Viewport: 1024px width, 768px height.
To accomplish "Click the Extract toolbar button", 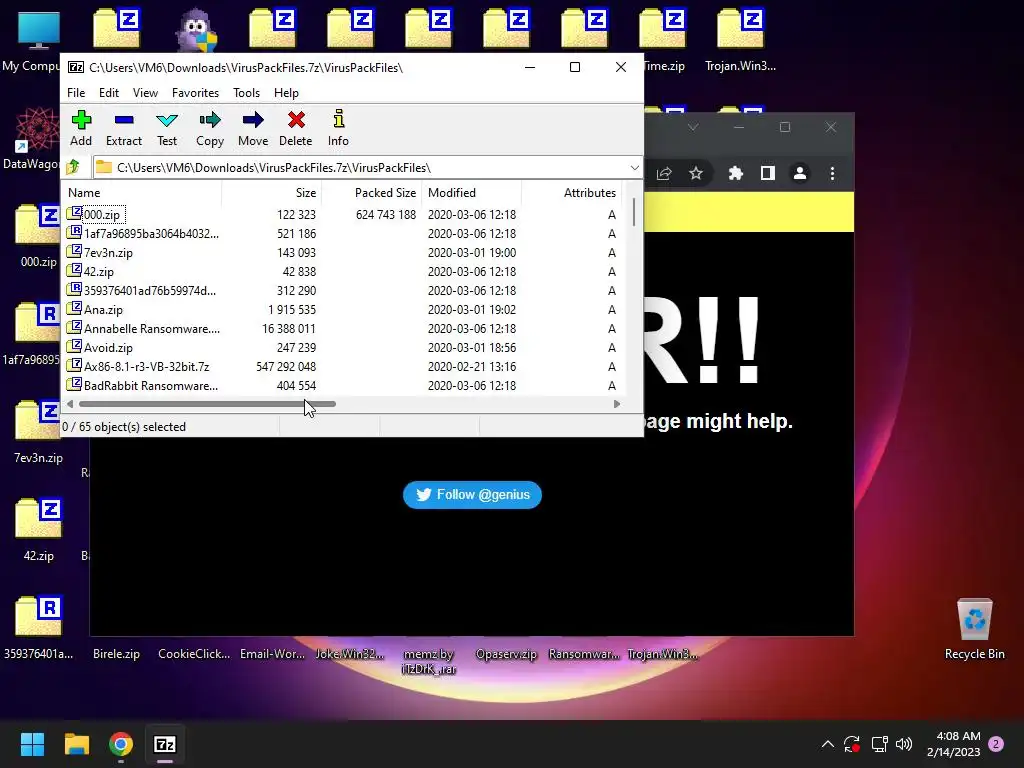I will (x=123, y=129).
